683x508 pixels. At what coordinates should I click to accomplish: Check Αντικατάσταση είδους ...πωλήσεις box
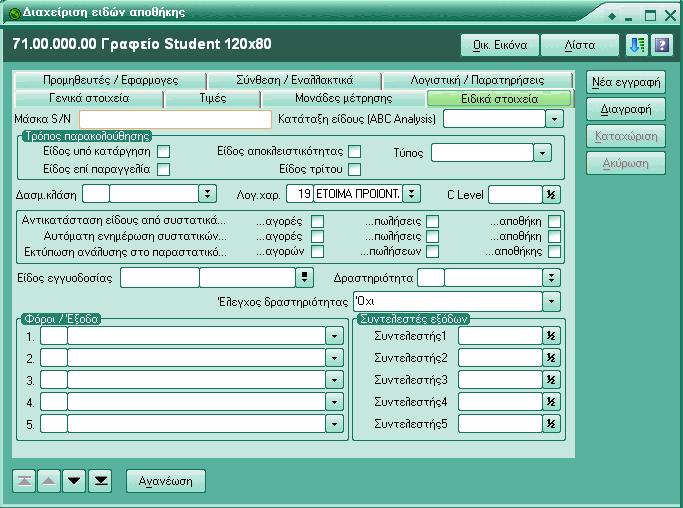coord(433,221)
